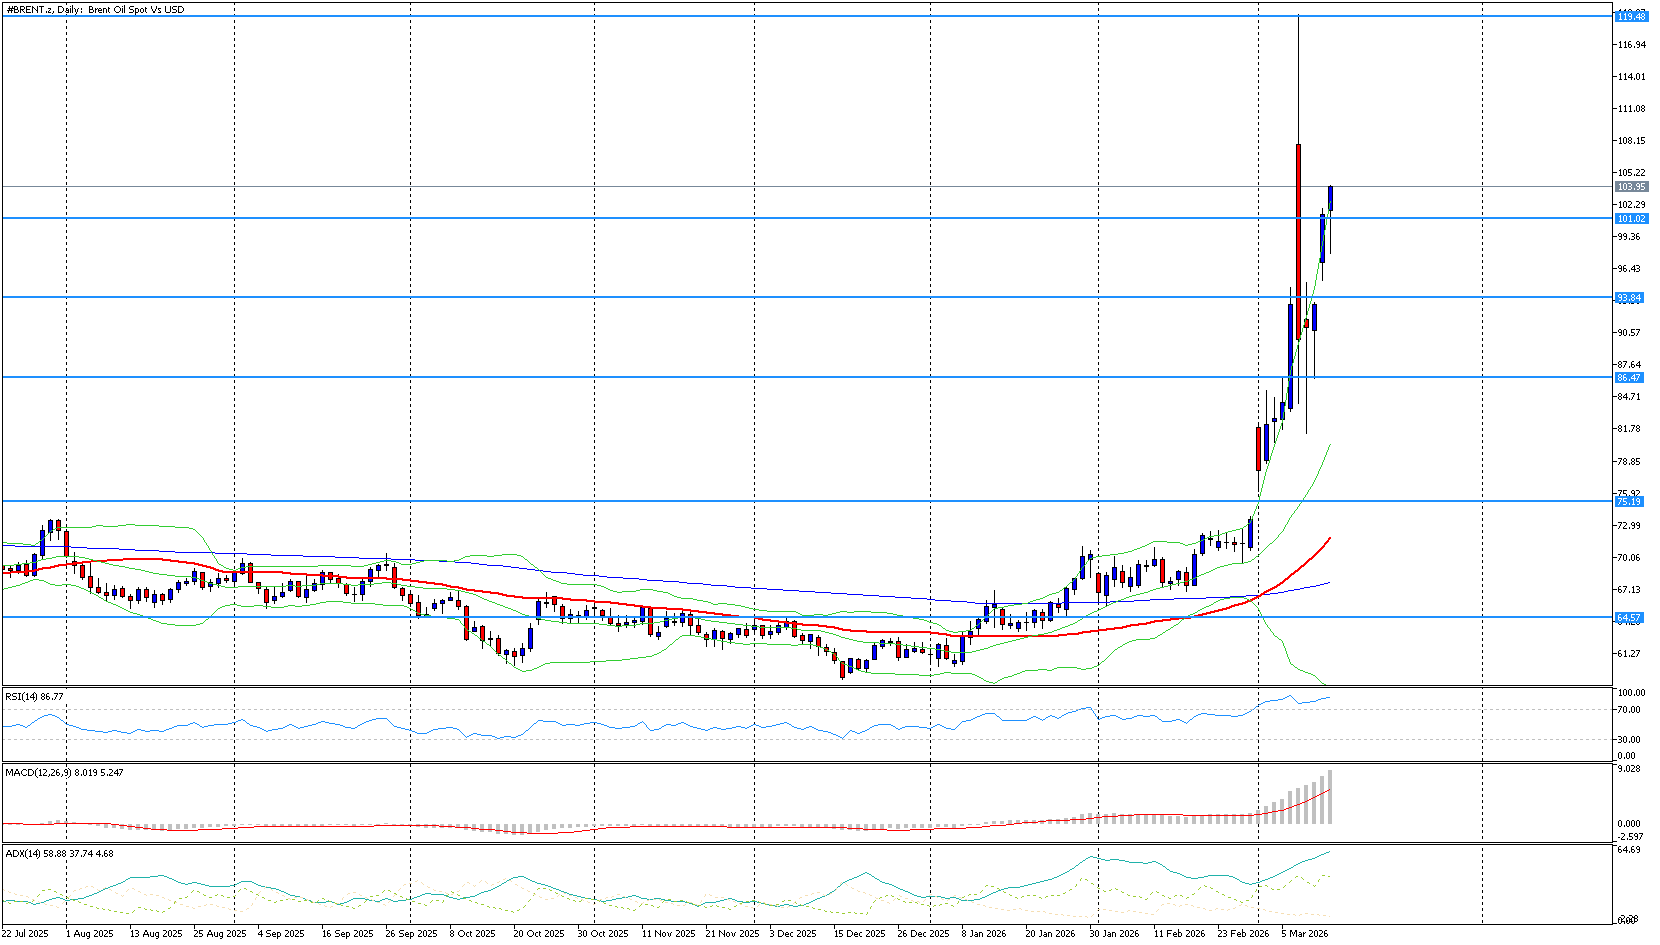The image size is (1660, 945).
Task: Click the 116.94 value on price scale
Action: point(1631,45)
